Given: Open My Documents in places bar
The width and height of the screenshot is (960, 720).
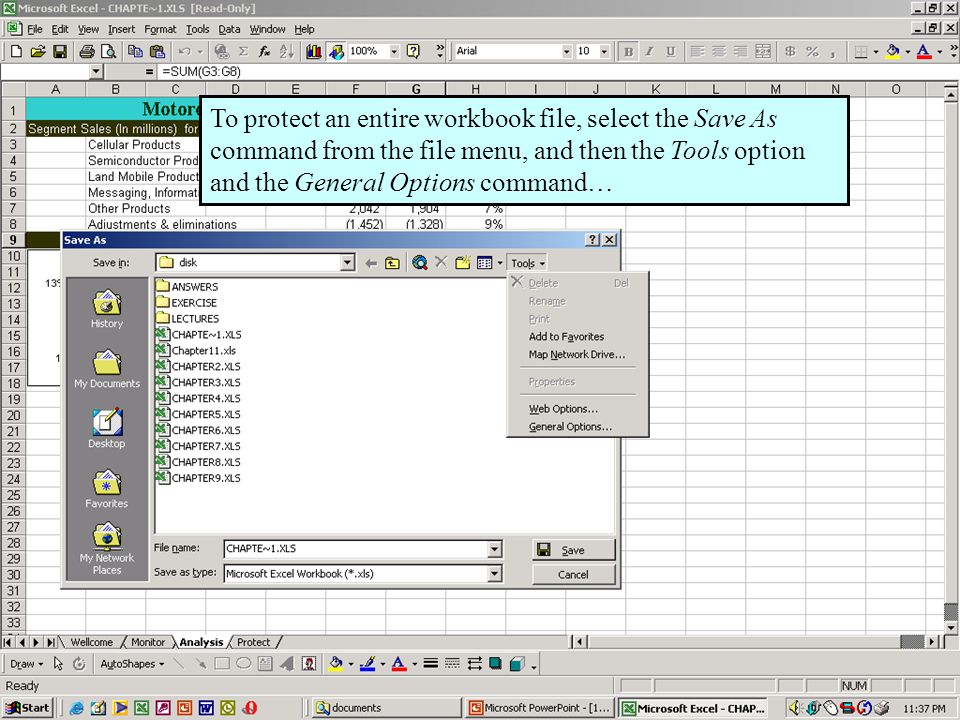Looking at the screenshot, I should [107, 369].
